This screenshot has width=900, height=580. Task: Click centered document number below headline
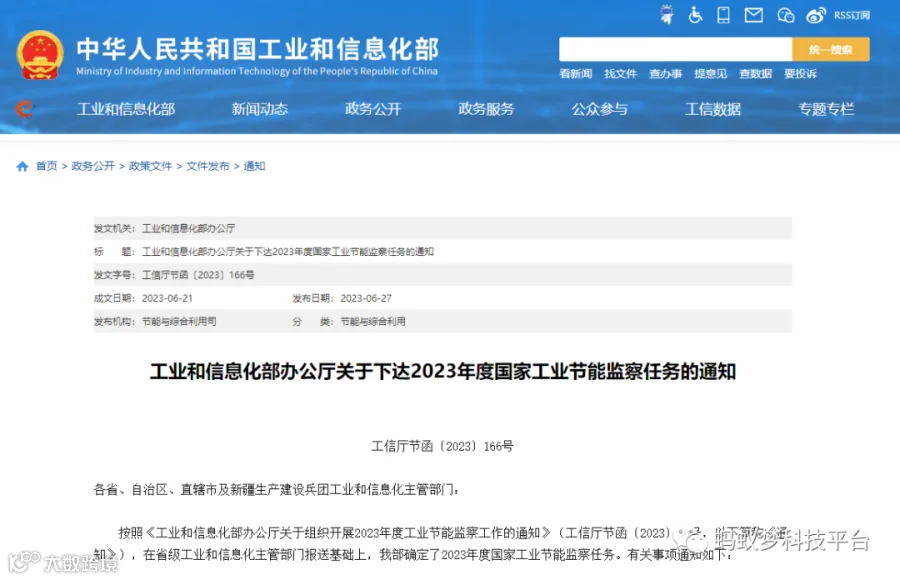pos(443,446)
